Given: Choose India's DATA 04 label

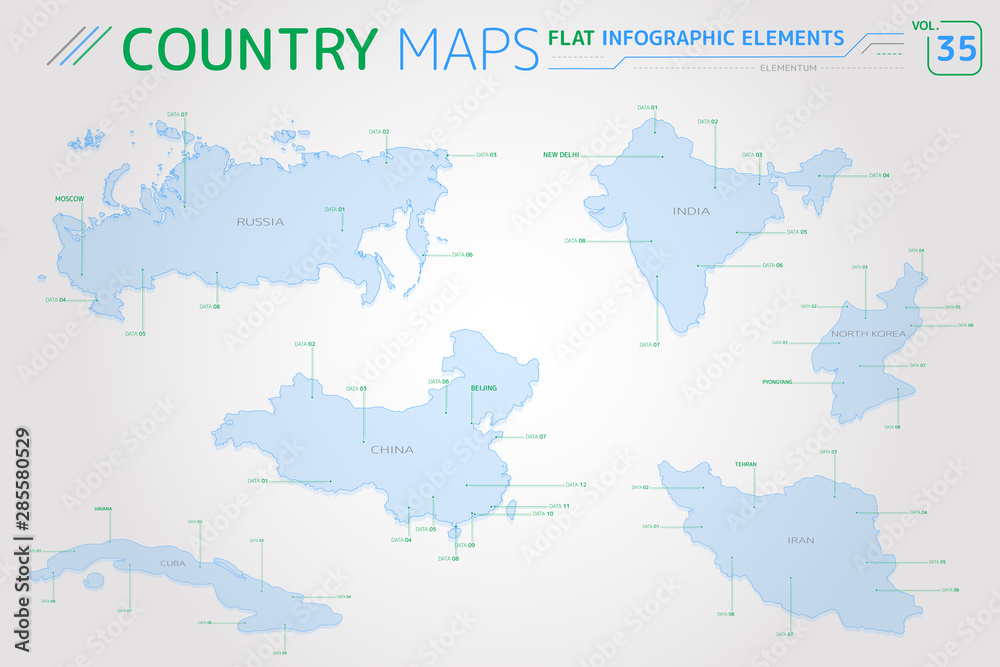Looking at the screenshot, I should pos(879,175).
